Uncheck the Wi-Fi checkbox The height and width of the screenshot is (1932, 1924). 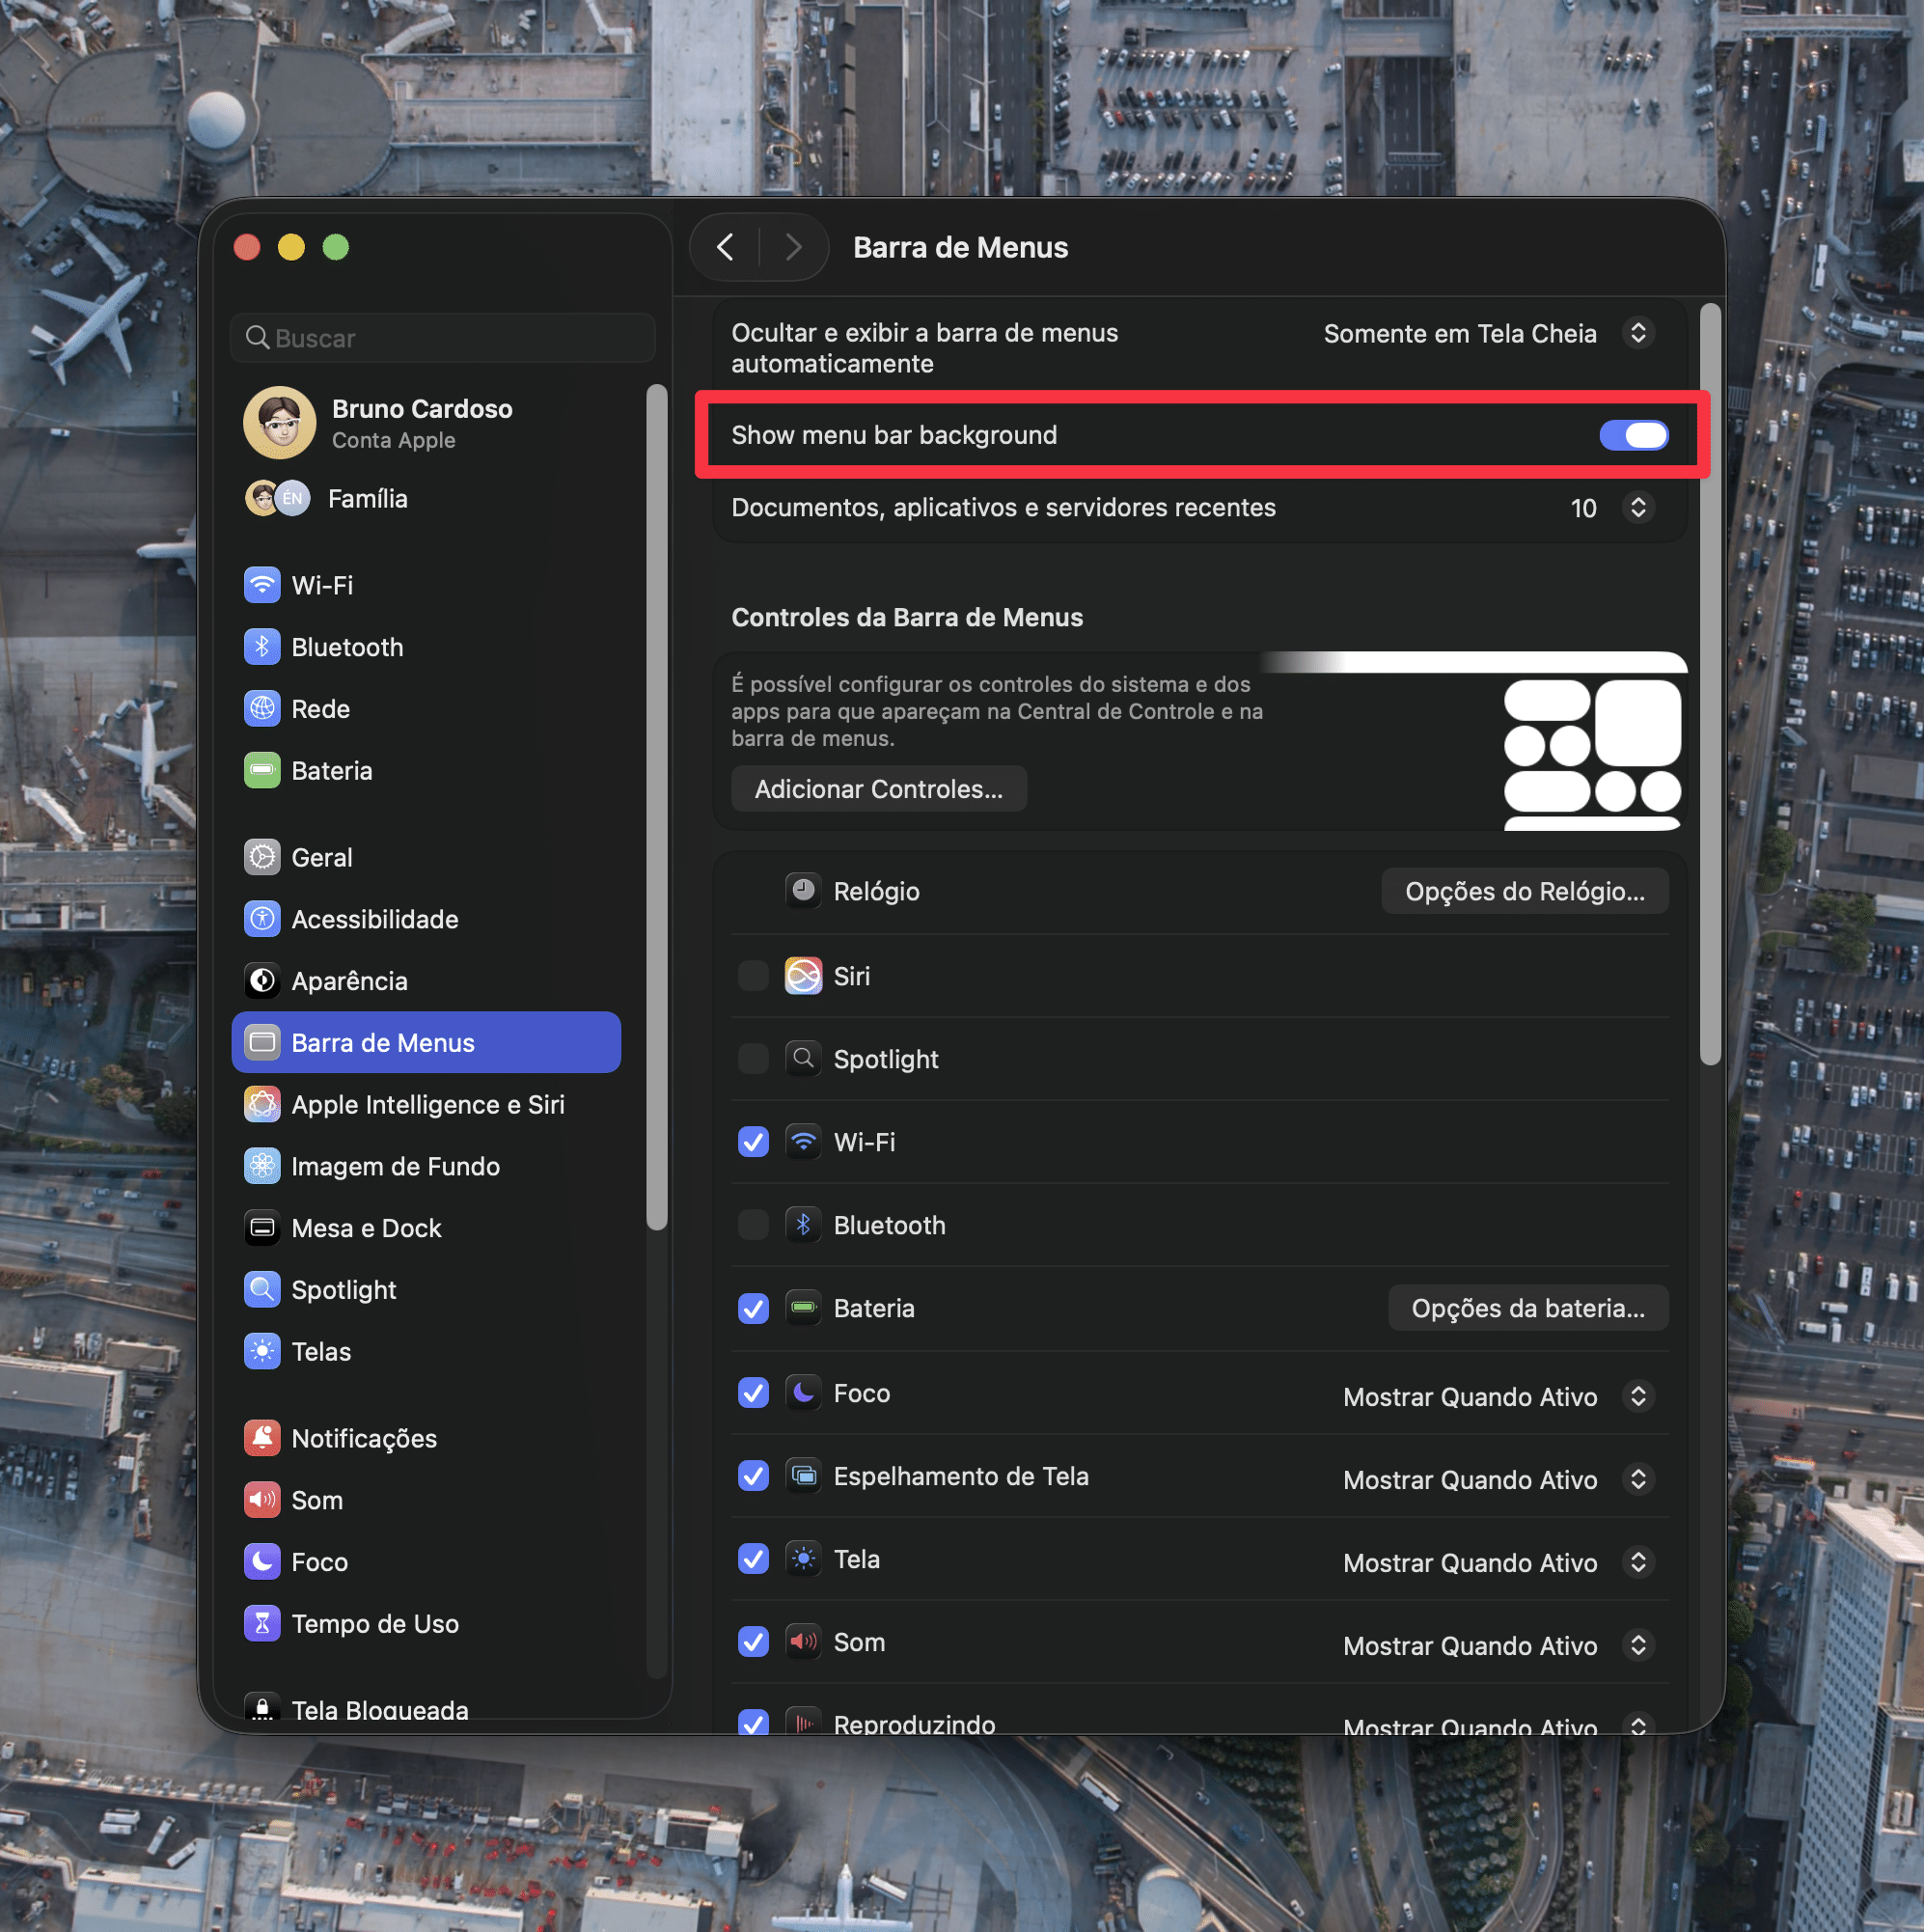tap(753, 1142)
